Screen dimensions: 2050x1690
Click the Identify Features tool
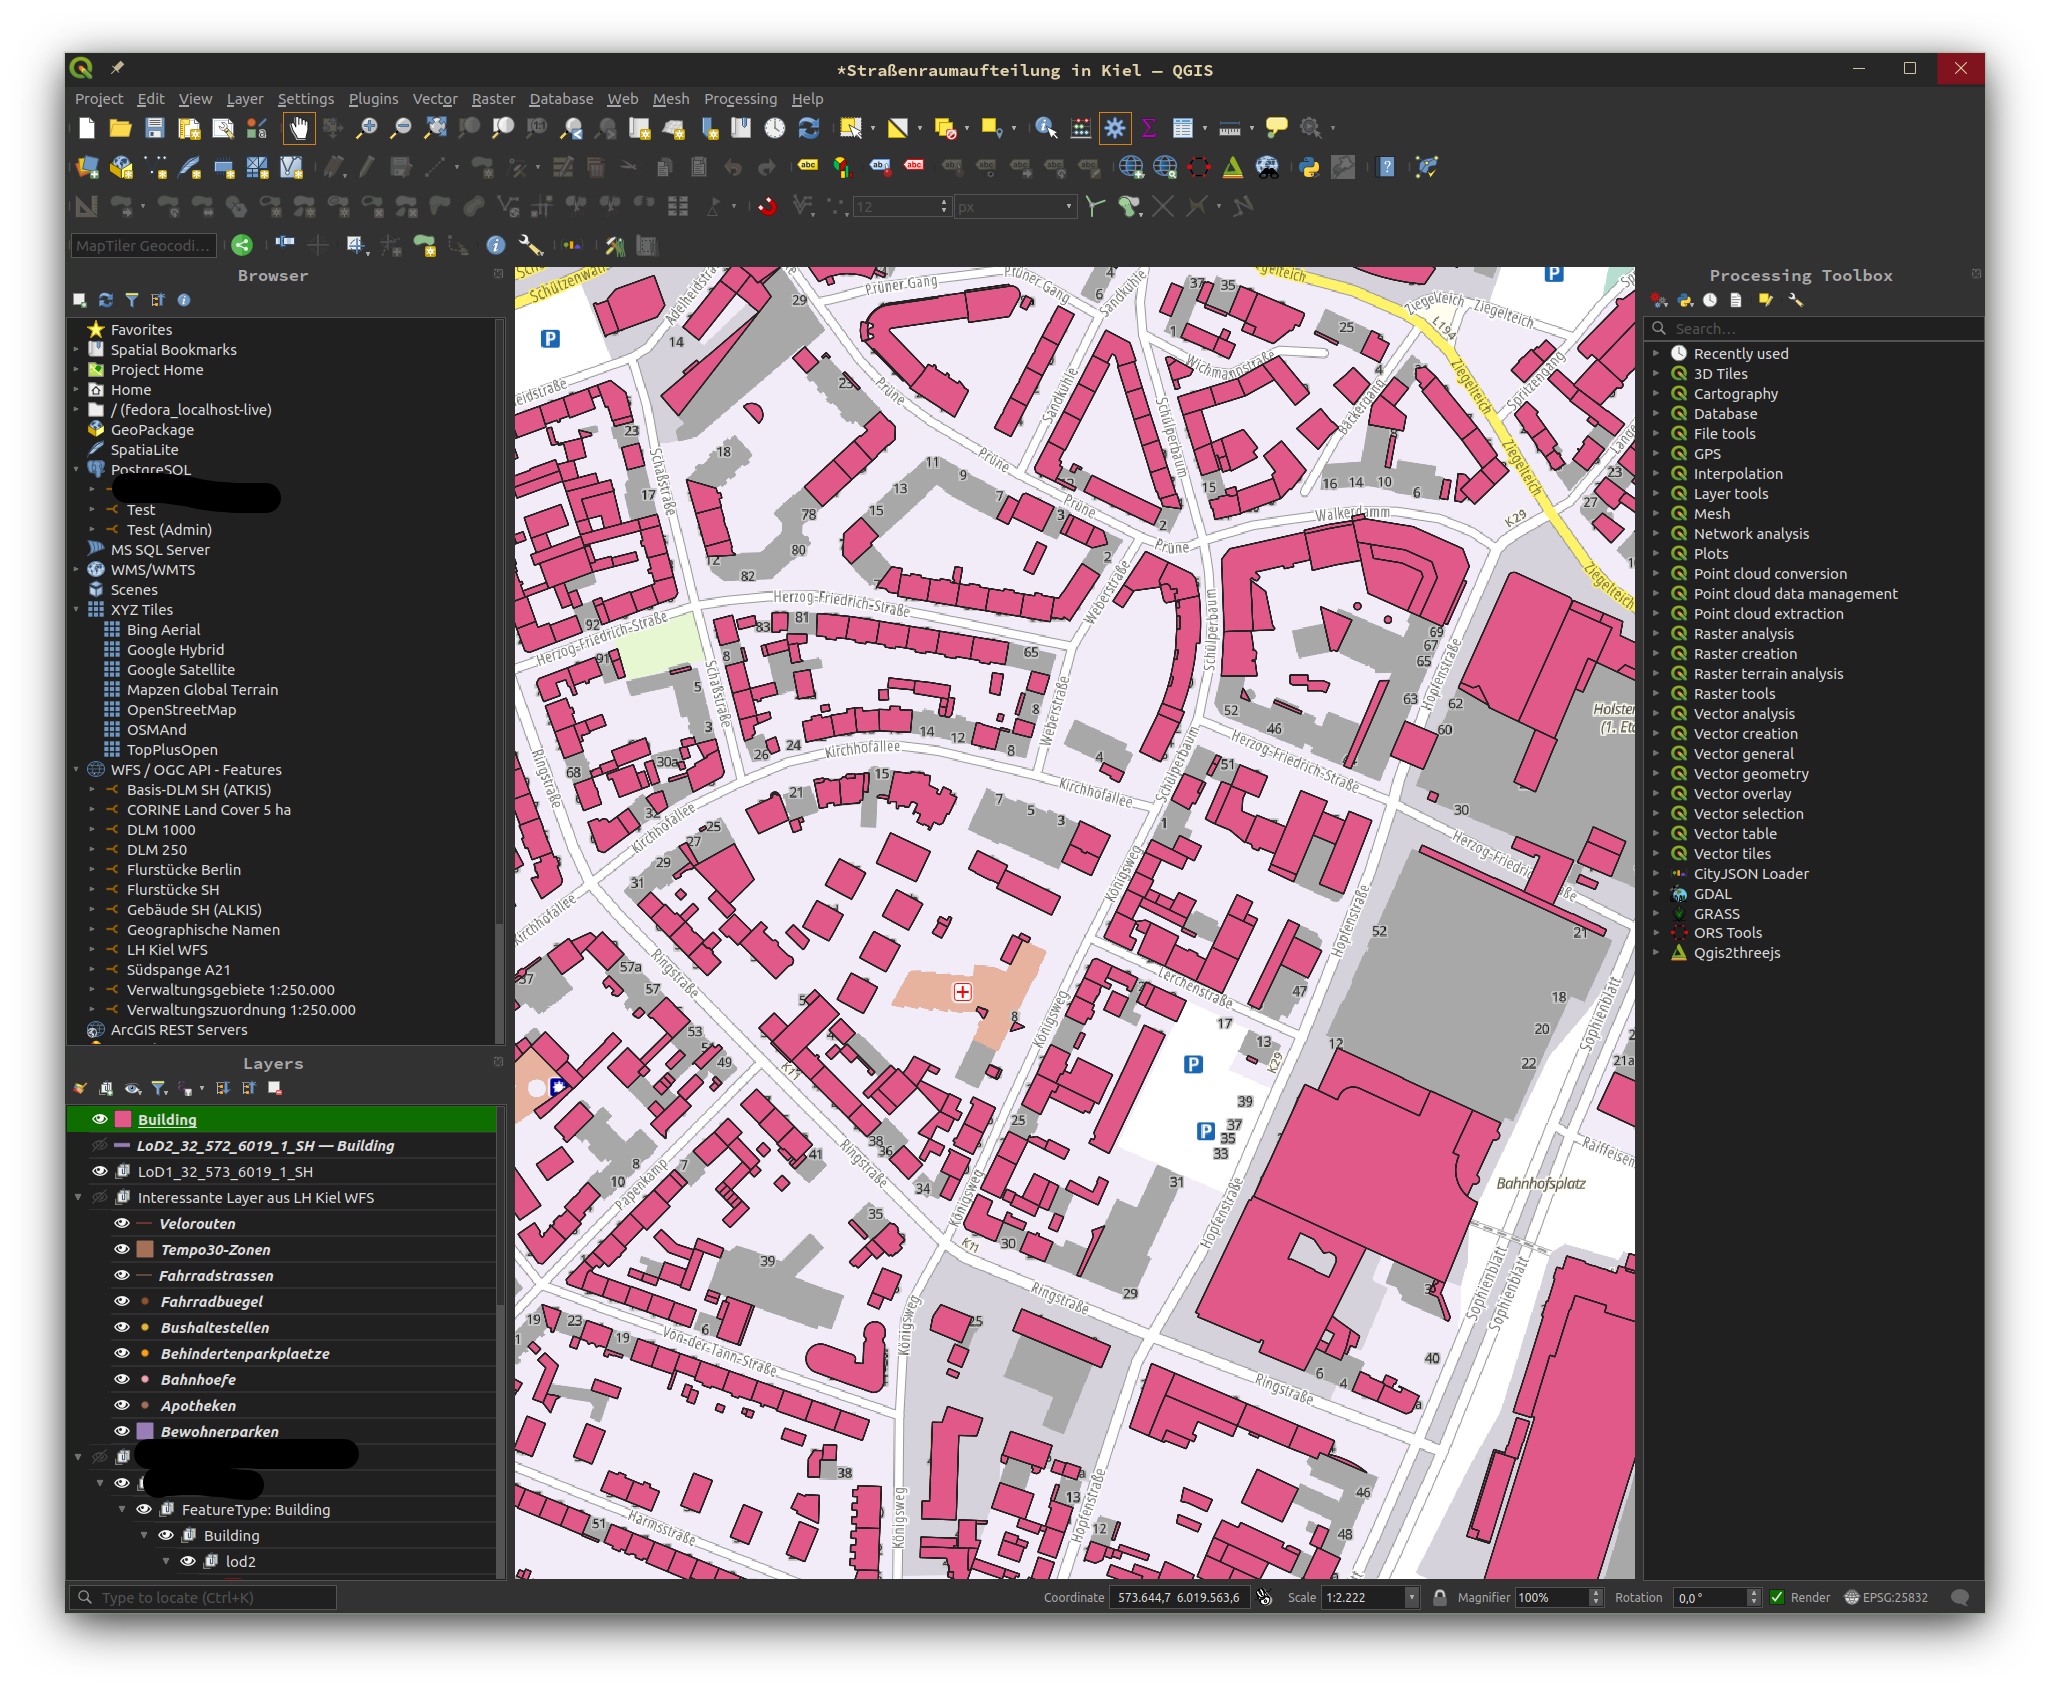[1046, 128]
